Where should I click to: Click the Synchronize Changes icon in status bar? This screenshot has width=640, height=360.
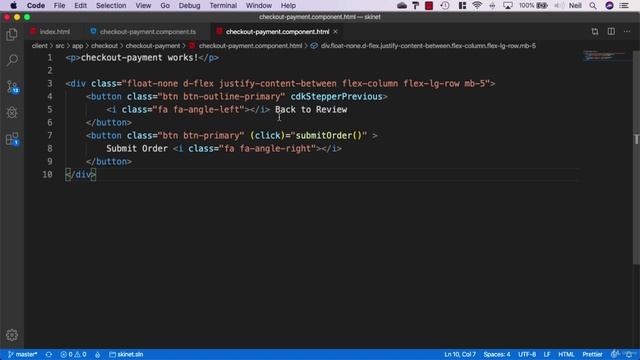49,354
